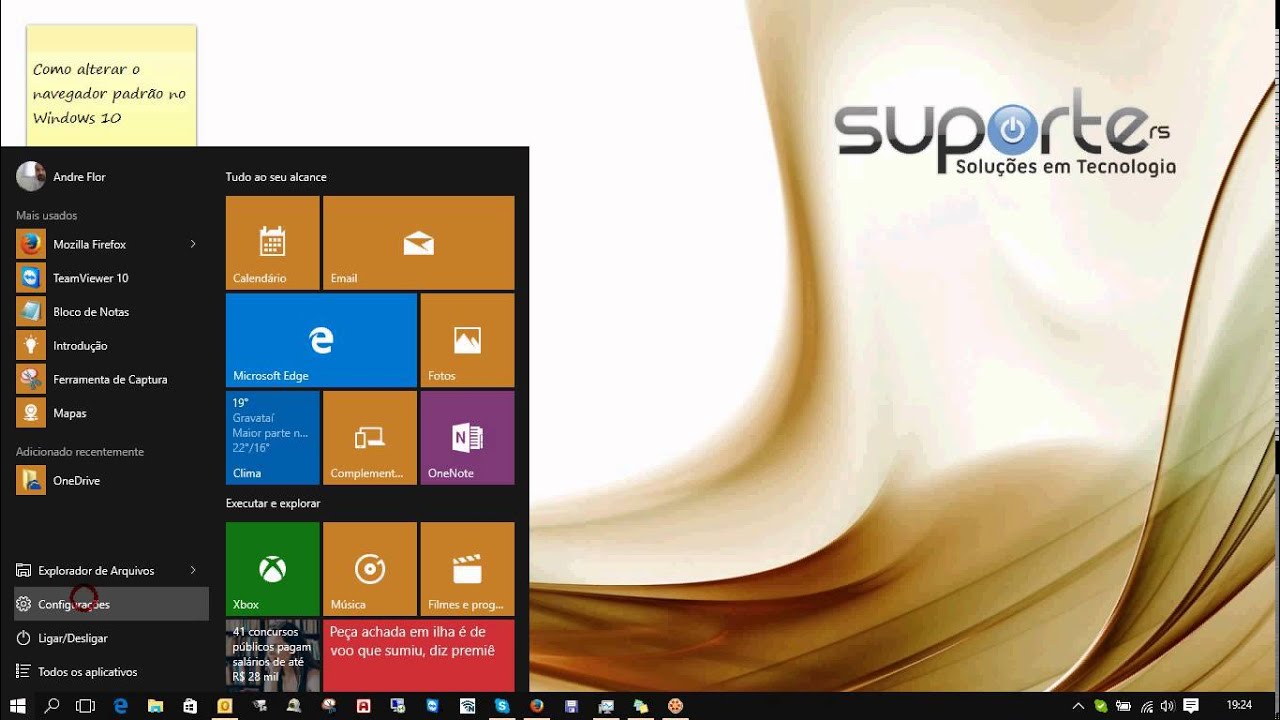Click the battery power tray icon
Screen dimensions: 1280x720
coord(1123,705)
